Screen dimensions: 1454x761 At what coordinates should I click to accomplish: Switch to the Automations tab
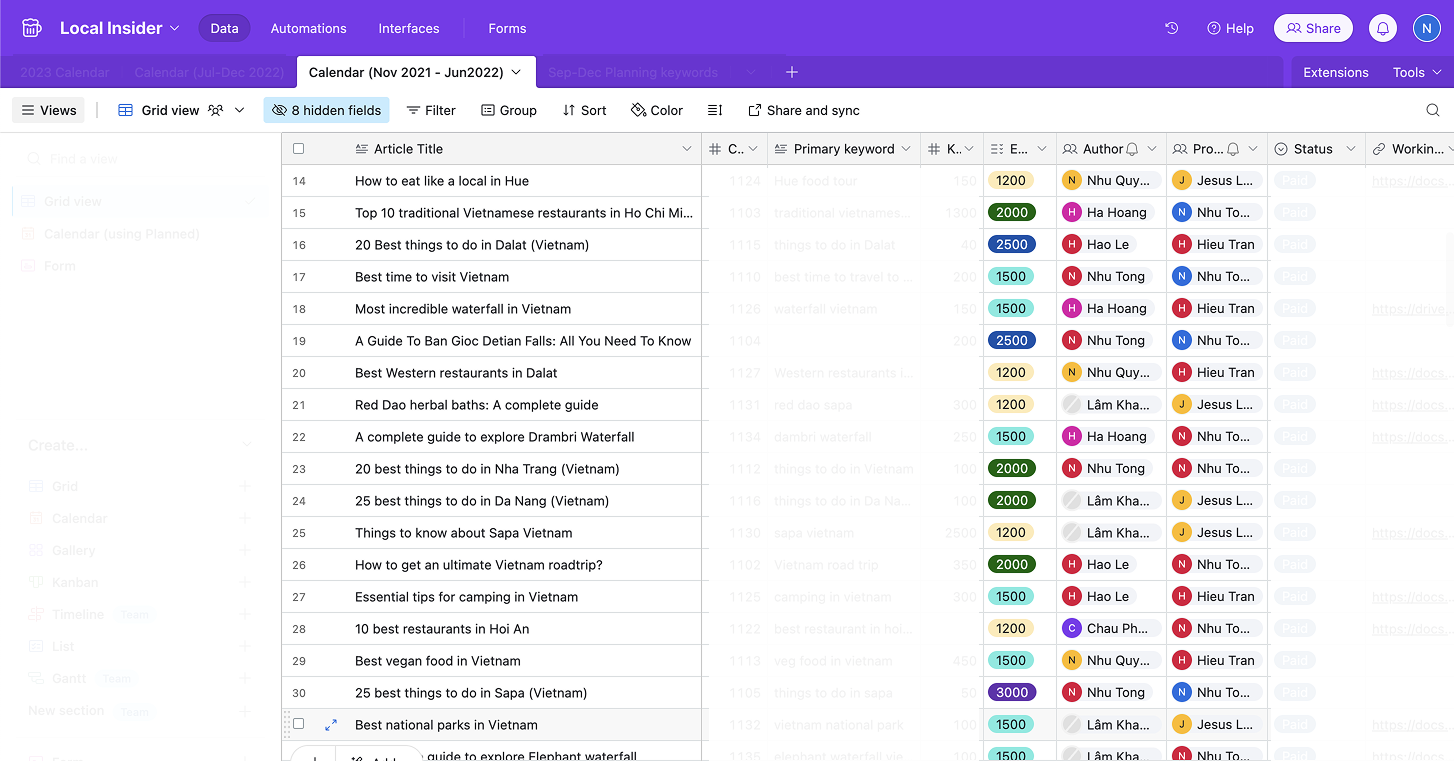tap(308, 28)
